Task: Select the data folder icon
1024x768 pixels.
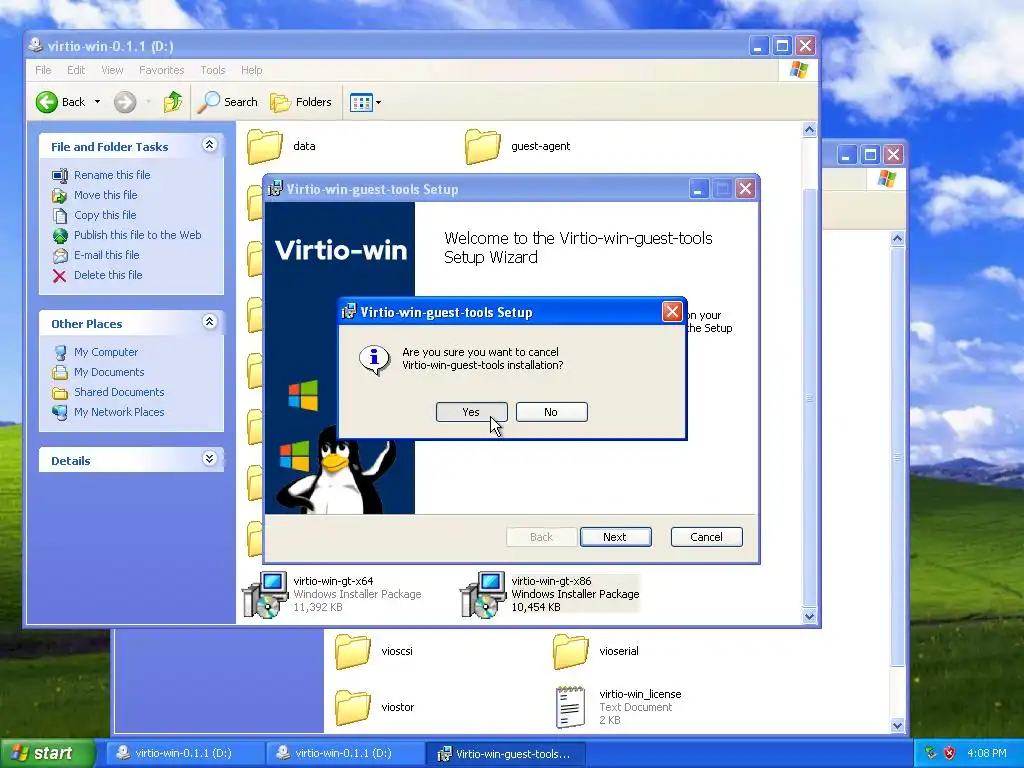Action: click(264, 146)
